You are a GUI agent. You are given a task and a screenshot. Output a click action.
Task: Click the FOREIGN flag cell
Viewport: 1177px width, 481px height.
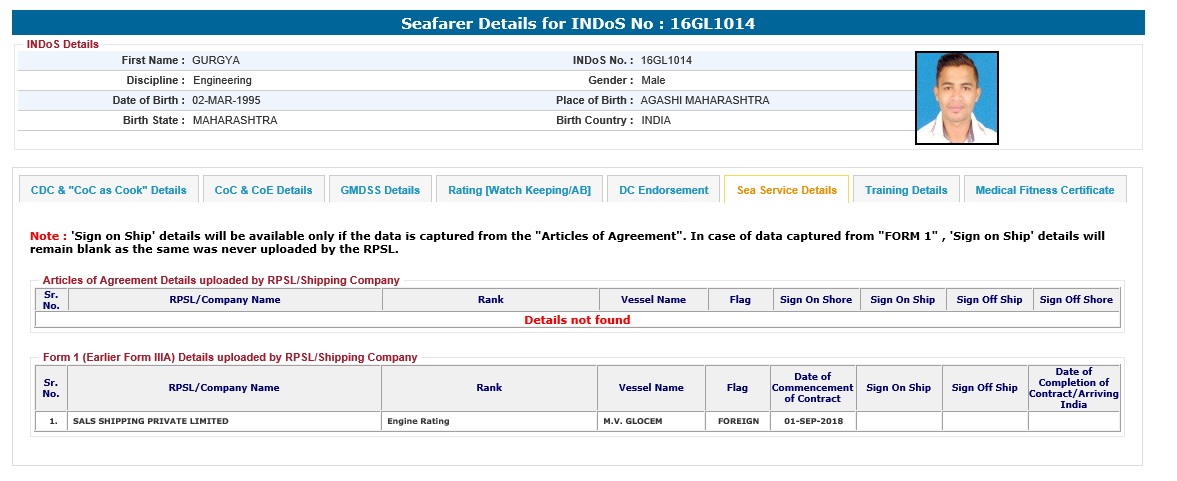(738, 421)
